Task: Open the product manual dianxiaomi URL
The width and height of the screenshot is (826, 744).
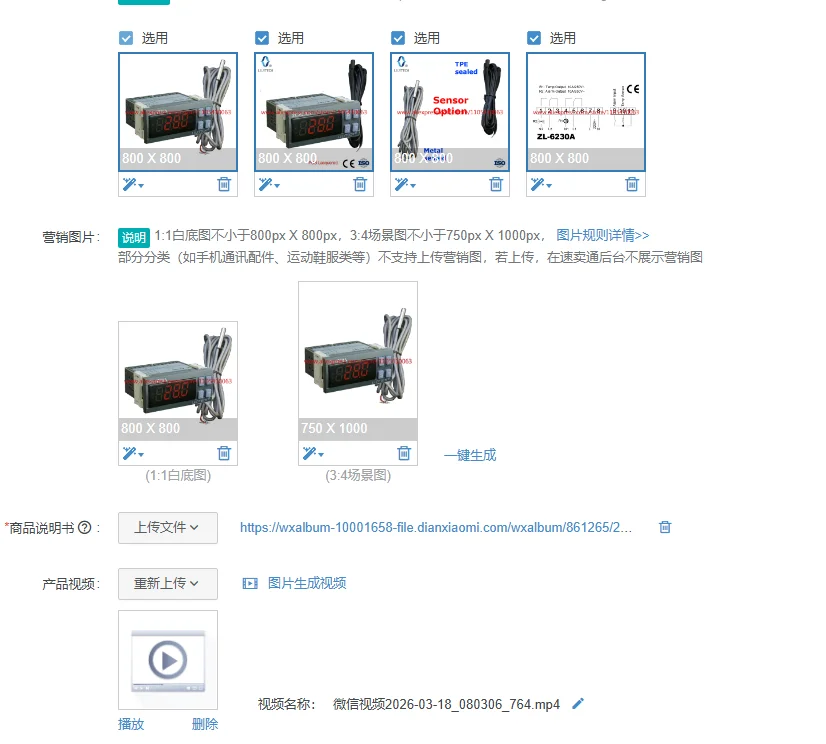Action: [x=436, y=527]
